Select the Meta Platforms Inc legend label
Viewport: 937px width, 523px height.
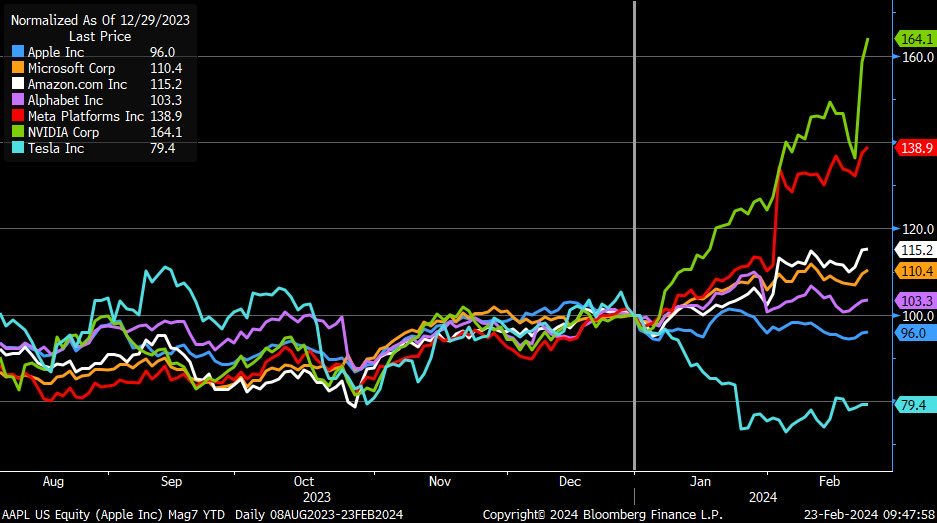click(x=85, y=116)
